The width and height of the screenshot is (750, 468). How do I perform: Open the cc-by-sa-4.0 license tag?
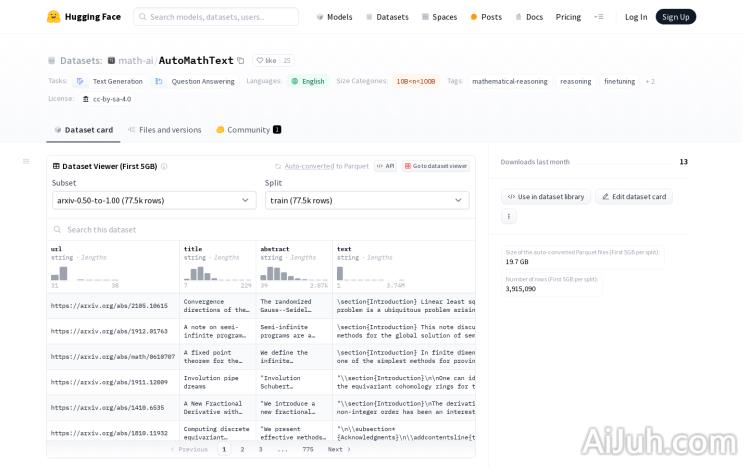(x=111, y=99)
